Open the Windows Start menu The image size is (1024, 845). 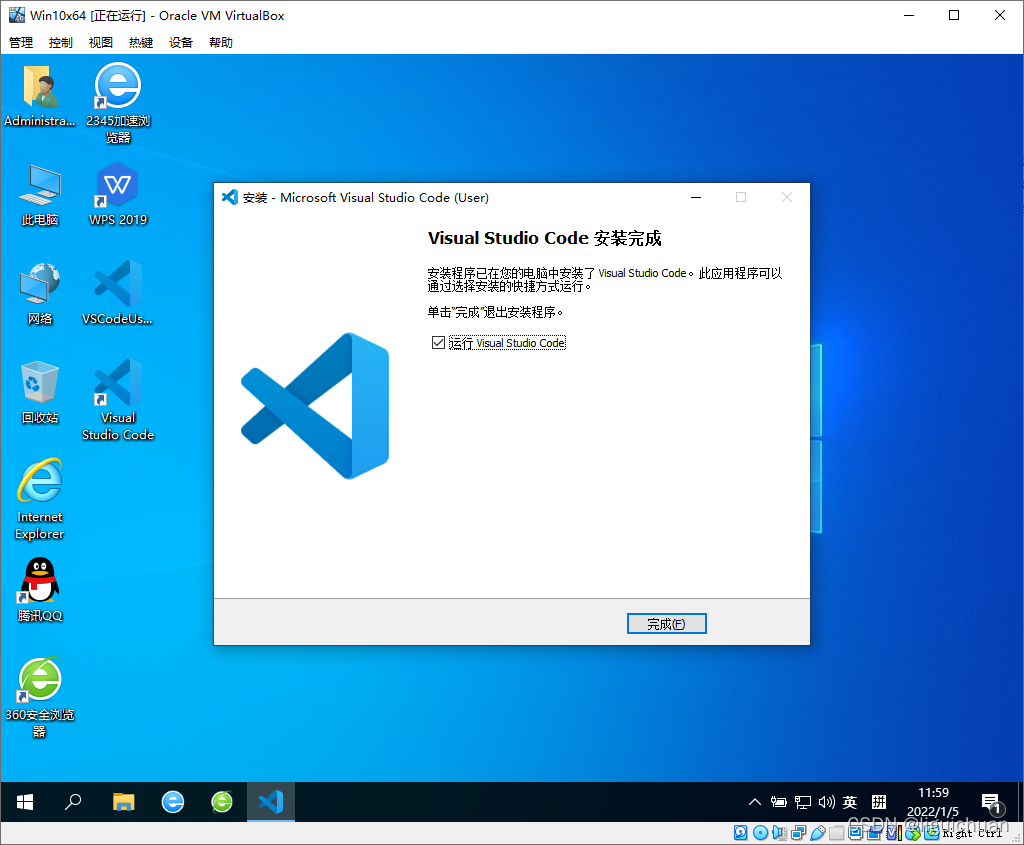pyautogui.click(x=25, y=802)
